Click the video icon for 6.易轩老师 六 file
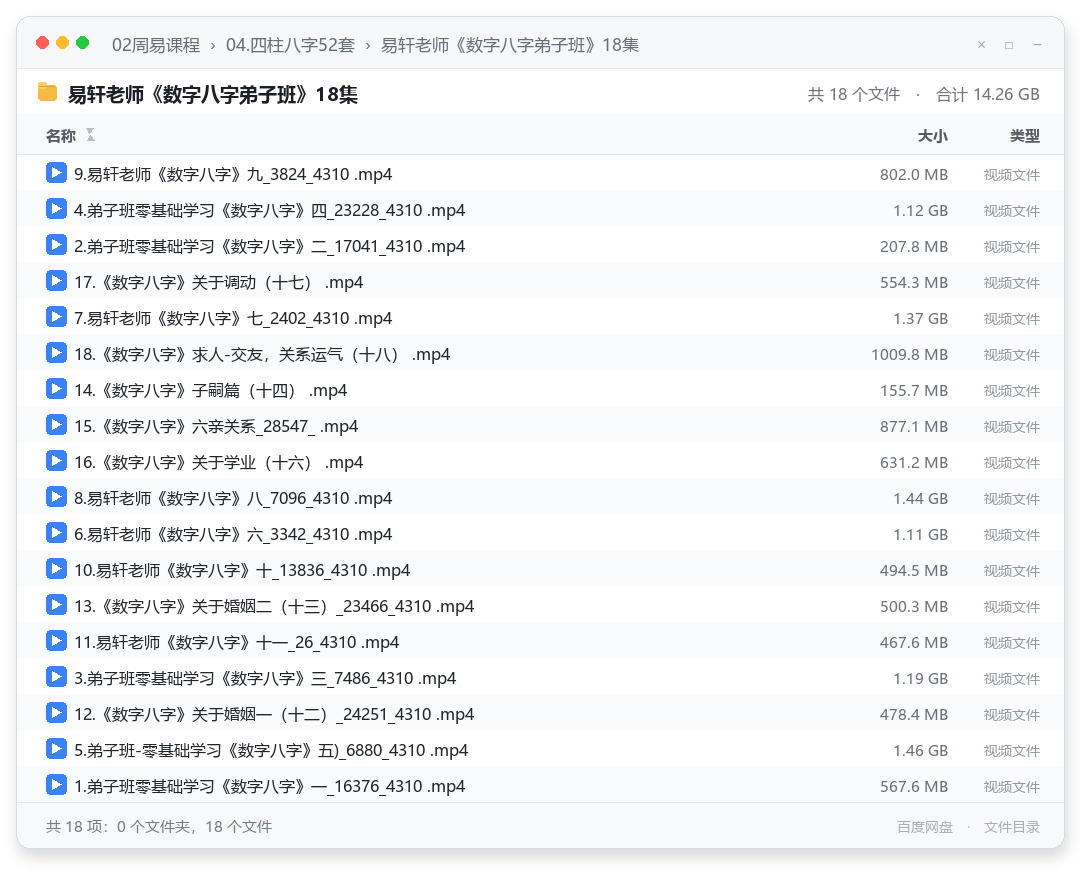Image resolution: width=1080 pixels, height=872 pixels. (x=56, y=532)
